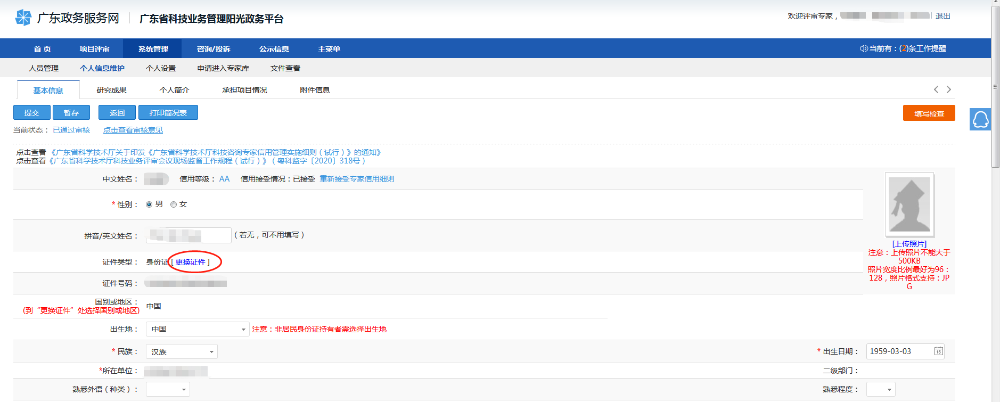
Task: Open the 主菜单 menu item
Action: tap(329, 48)
